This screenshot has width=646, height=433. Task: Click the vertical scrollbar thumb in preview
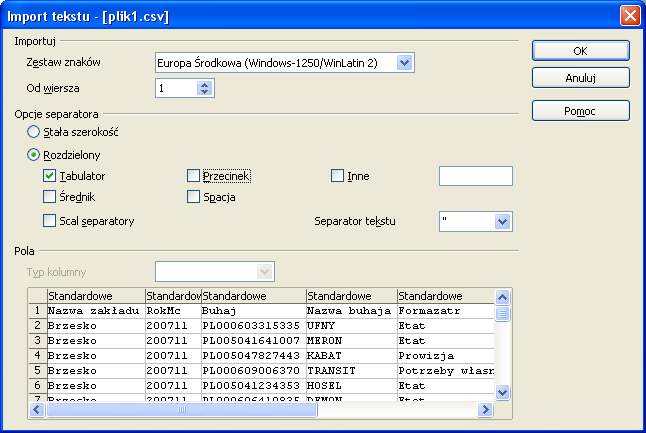click(x=503, y=314)
